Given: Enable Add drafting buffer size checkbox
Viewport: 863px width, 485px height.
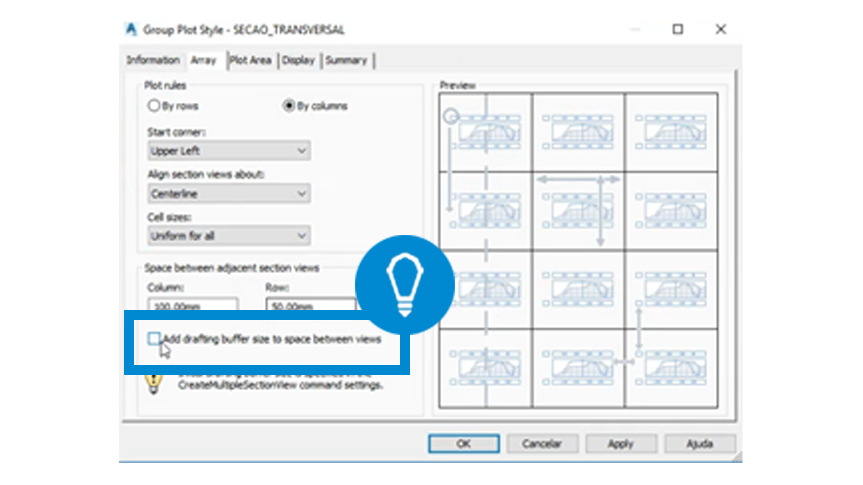Looking at the screenshot, I should (x=154, y=339).
